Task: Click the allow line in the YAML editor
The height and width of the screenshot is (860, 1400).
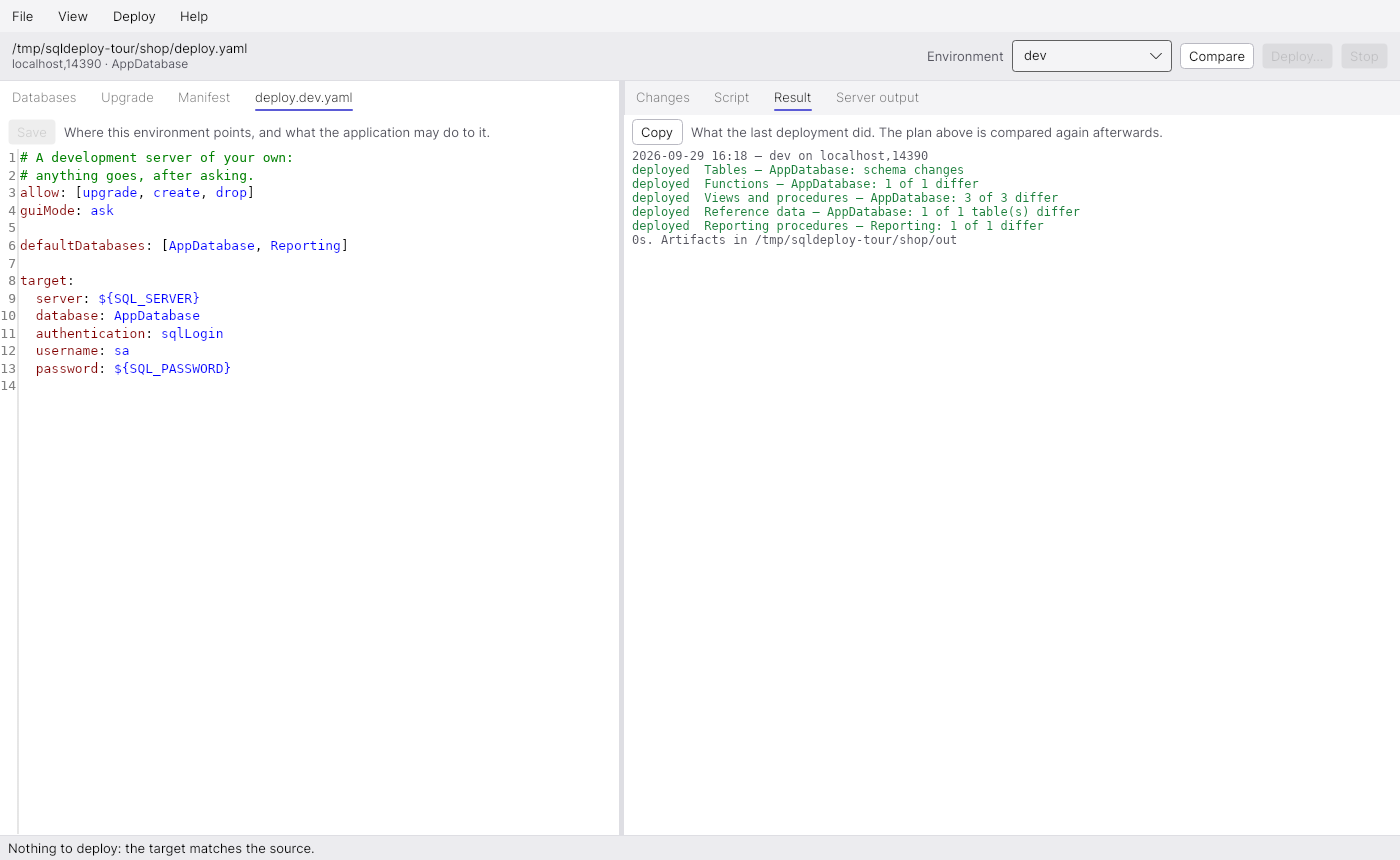Action: click(137, 192)
